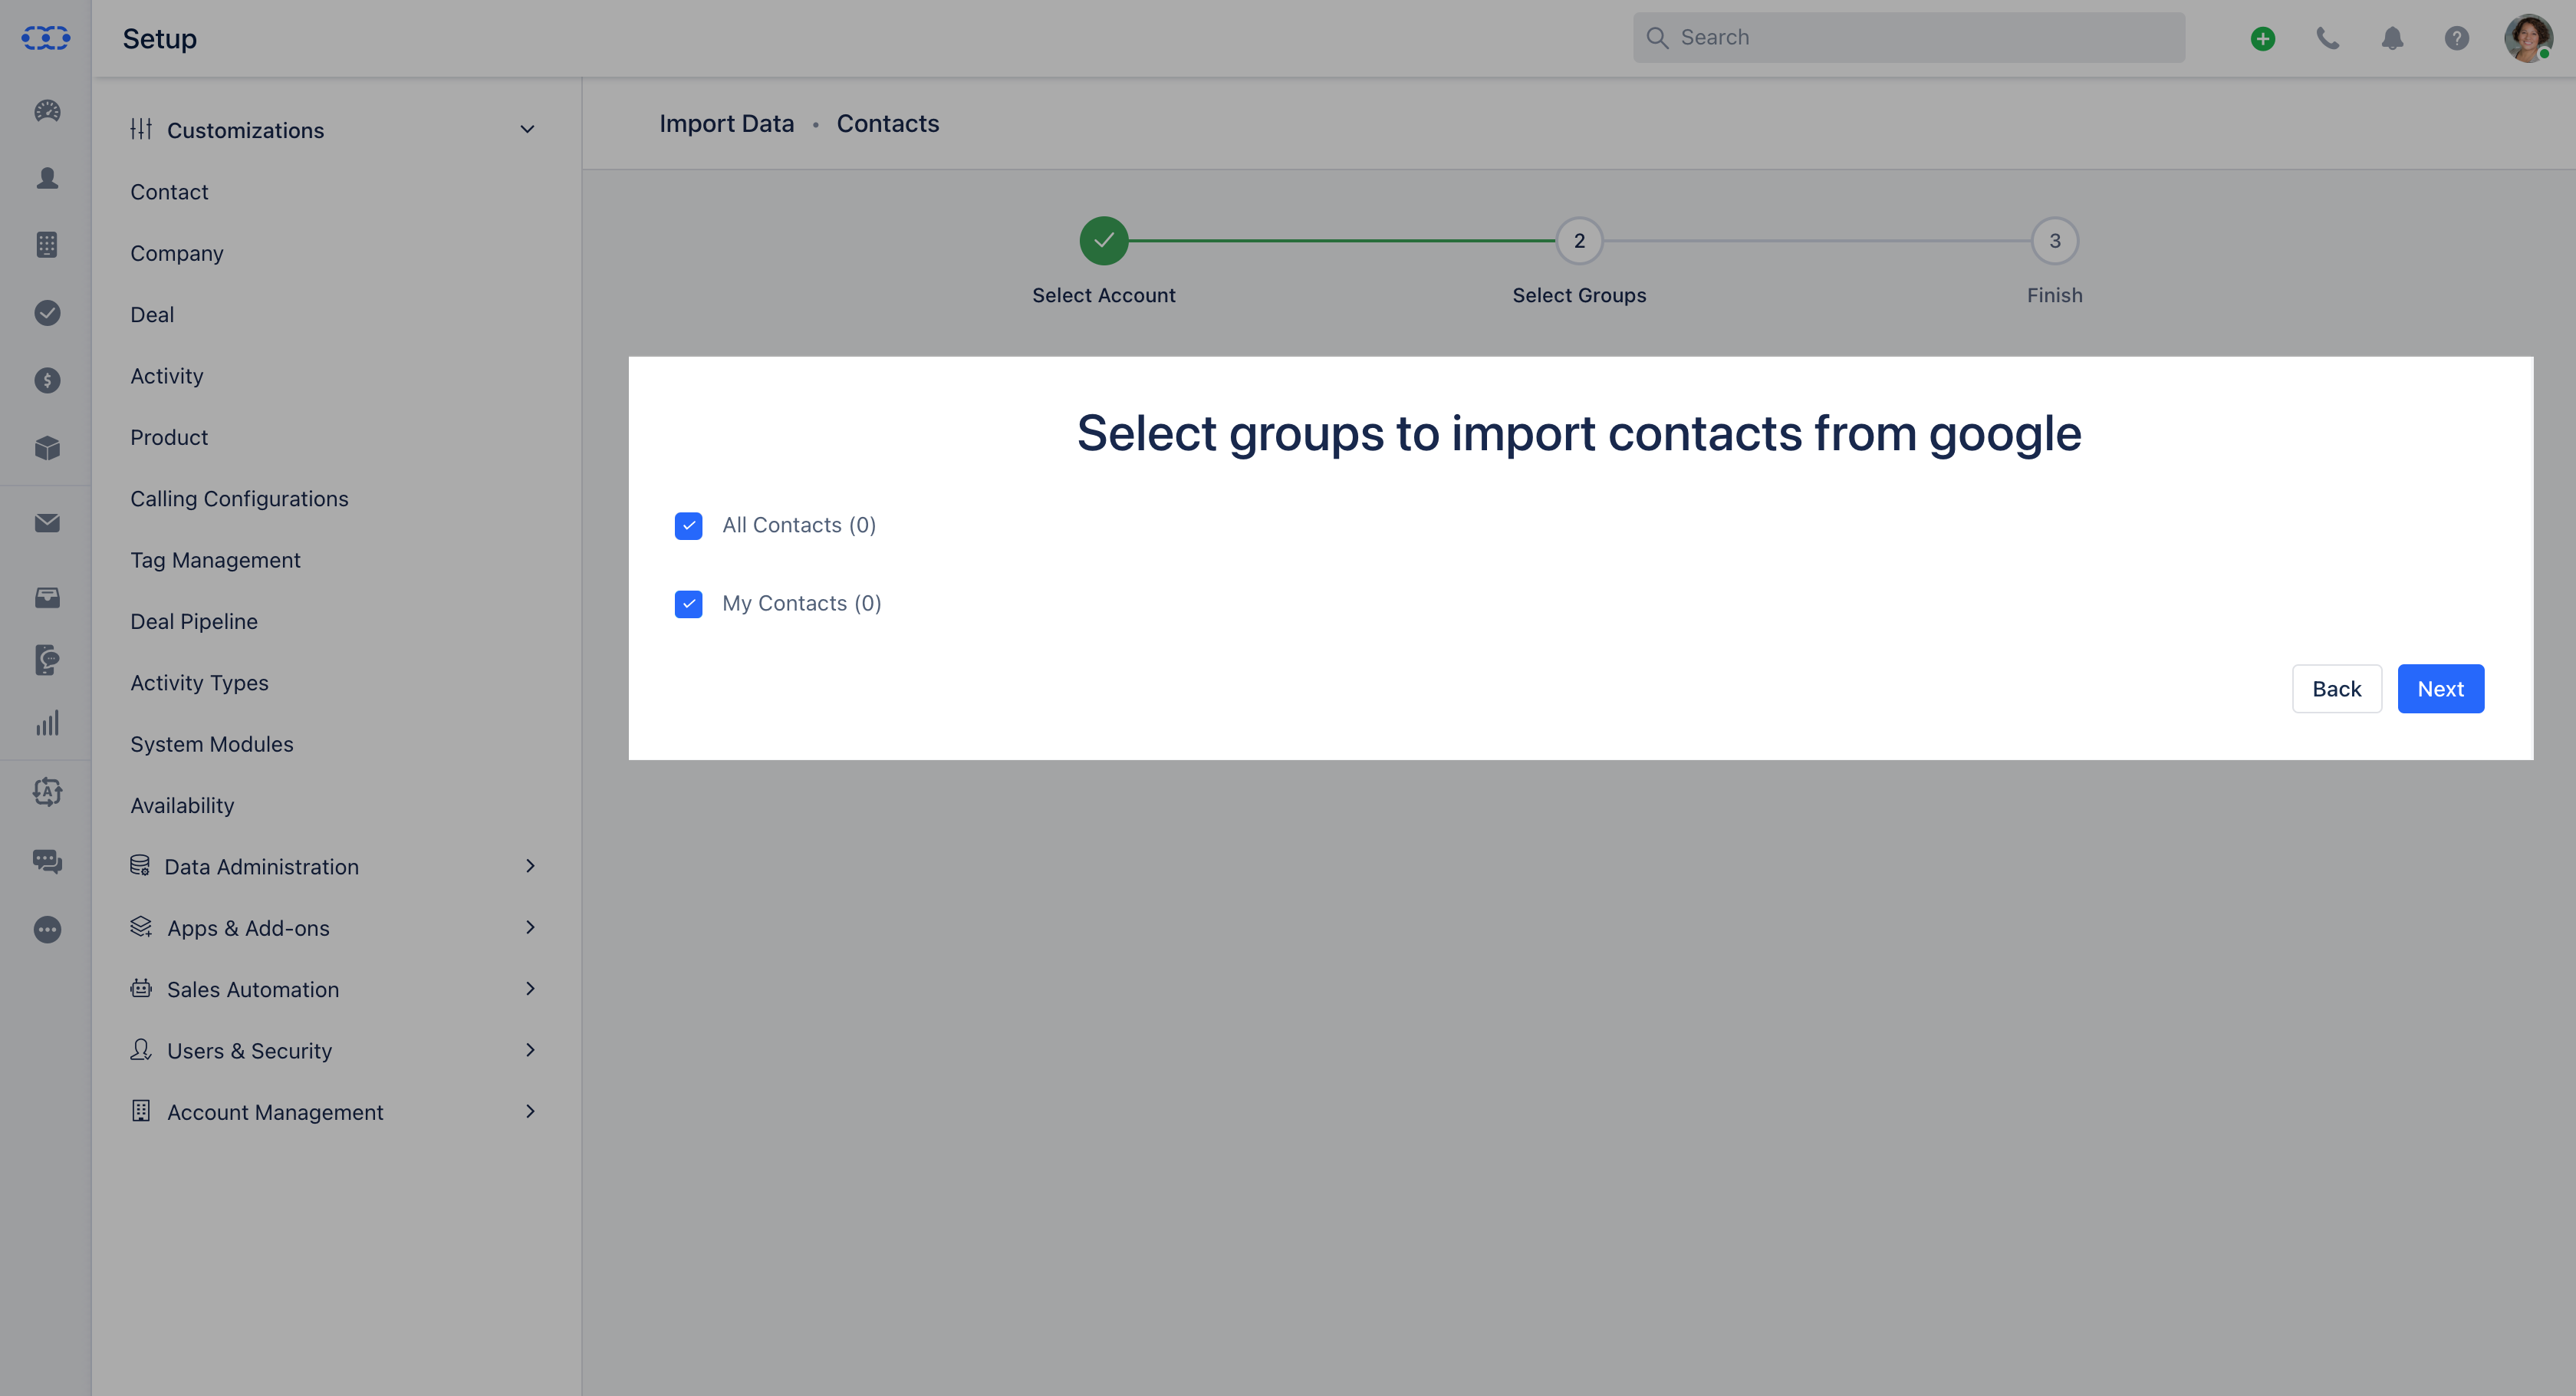Open the chat messages icon in rail
This screenshot has height=1396, width=2576.
[47, 861]
